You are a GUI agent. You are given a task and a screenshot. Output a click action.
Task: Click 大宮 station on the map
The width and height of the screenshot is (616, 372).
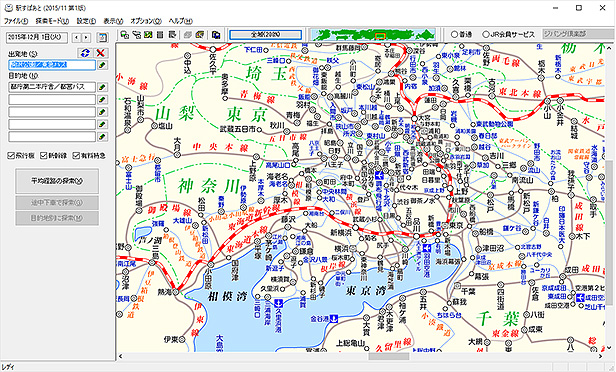coord(414,118)
